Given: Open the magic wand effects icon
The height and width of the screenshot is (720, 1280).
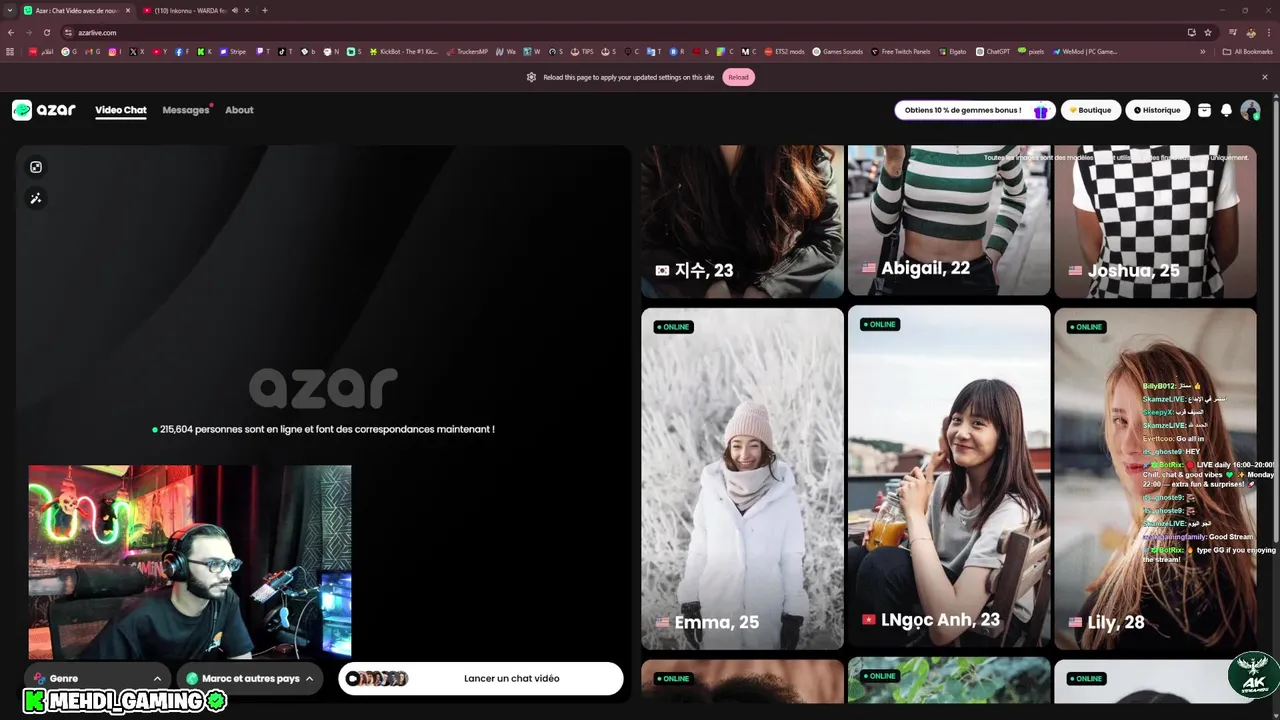Looking at the screenshot, I should pos(36,198).
